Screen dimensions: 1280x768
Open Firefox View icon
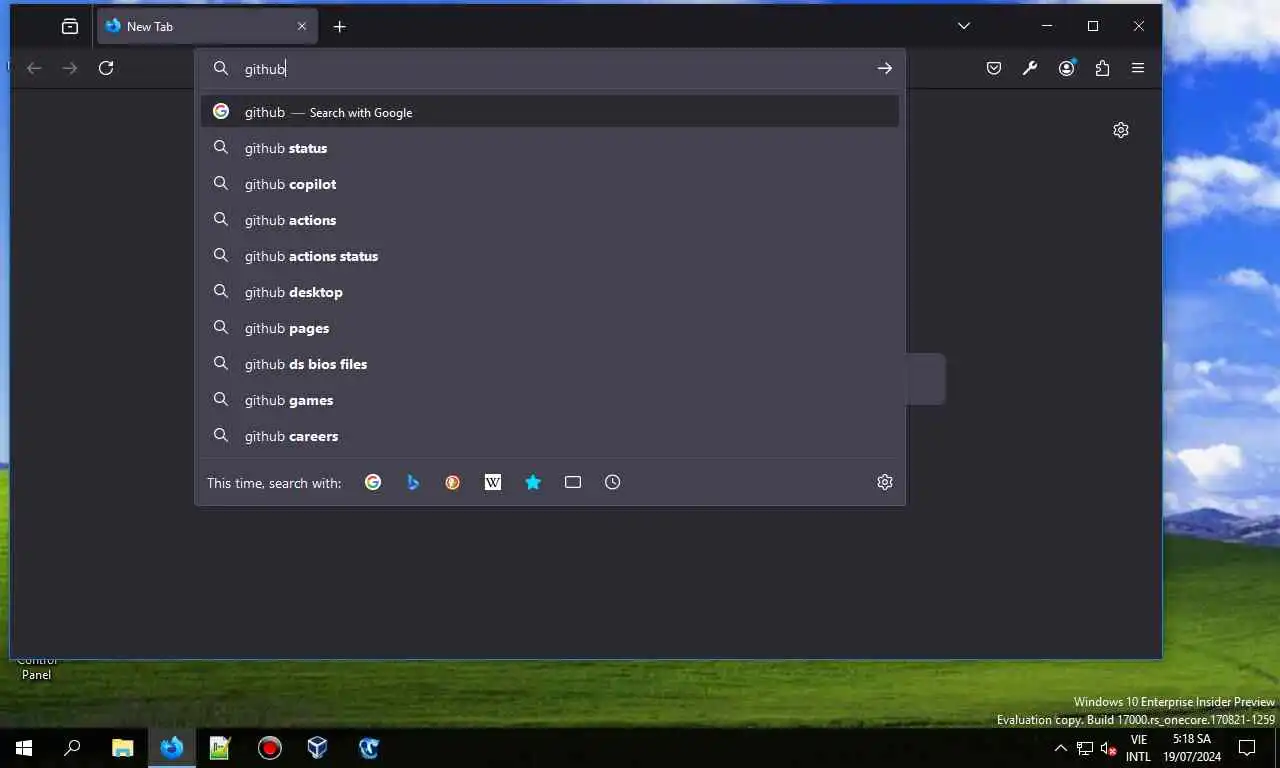tap(70, 26)
